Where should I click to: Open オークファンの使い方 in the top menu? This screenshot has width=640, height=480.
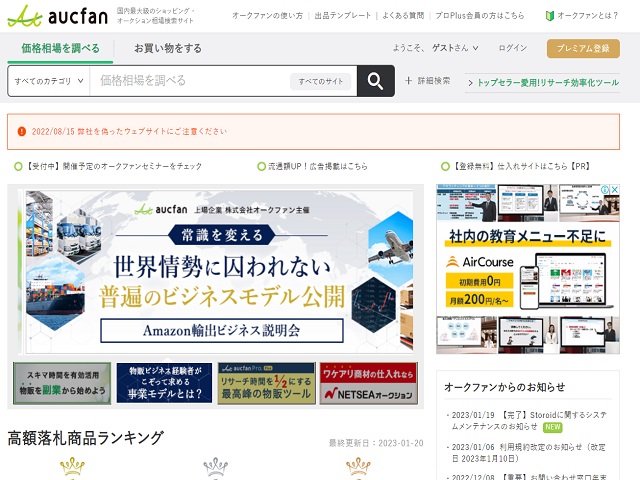click(267, 16)
